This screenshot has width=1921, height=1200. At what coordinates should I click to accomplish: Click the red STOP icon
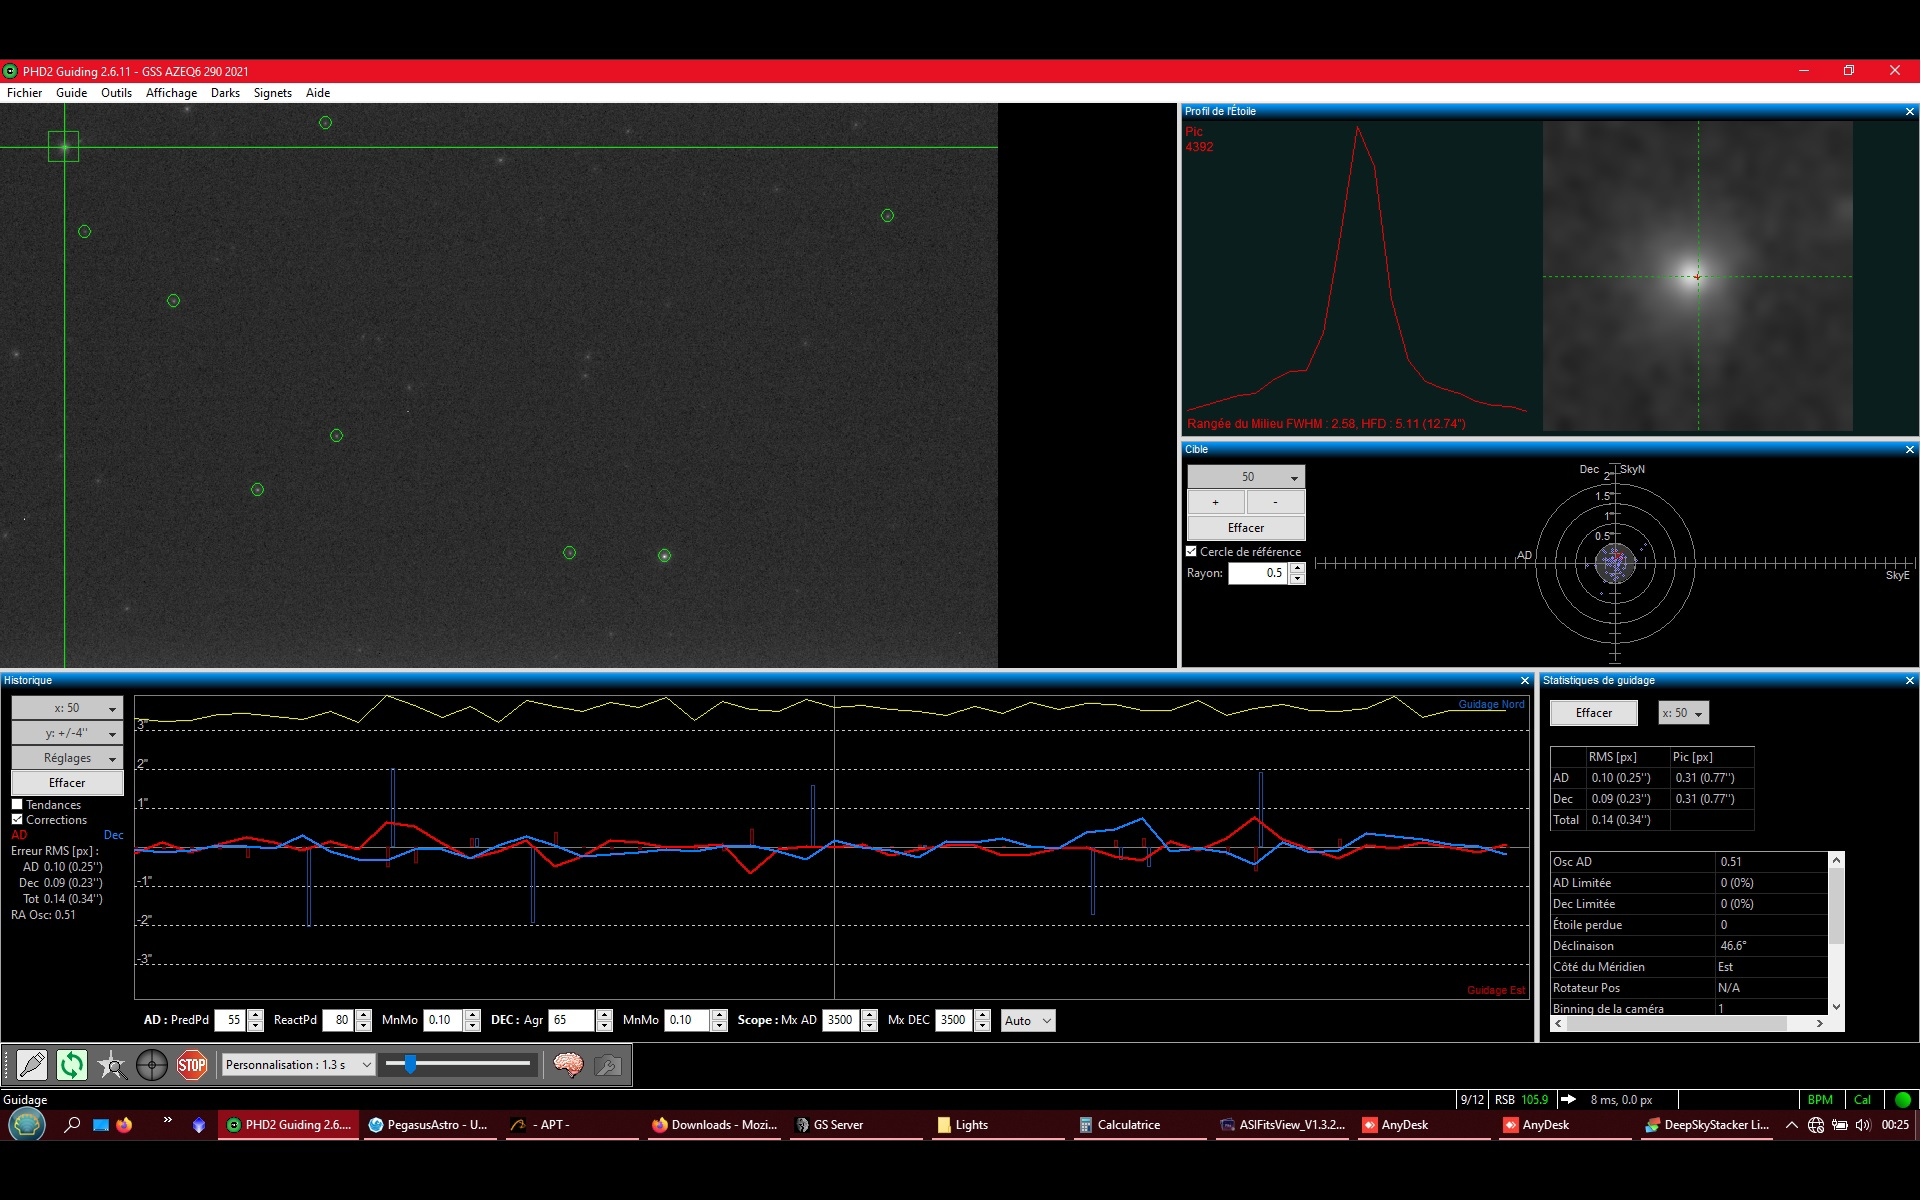pos(192,1065)
